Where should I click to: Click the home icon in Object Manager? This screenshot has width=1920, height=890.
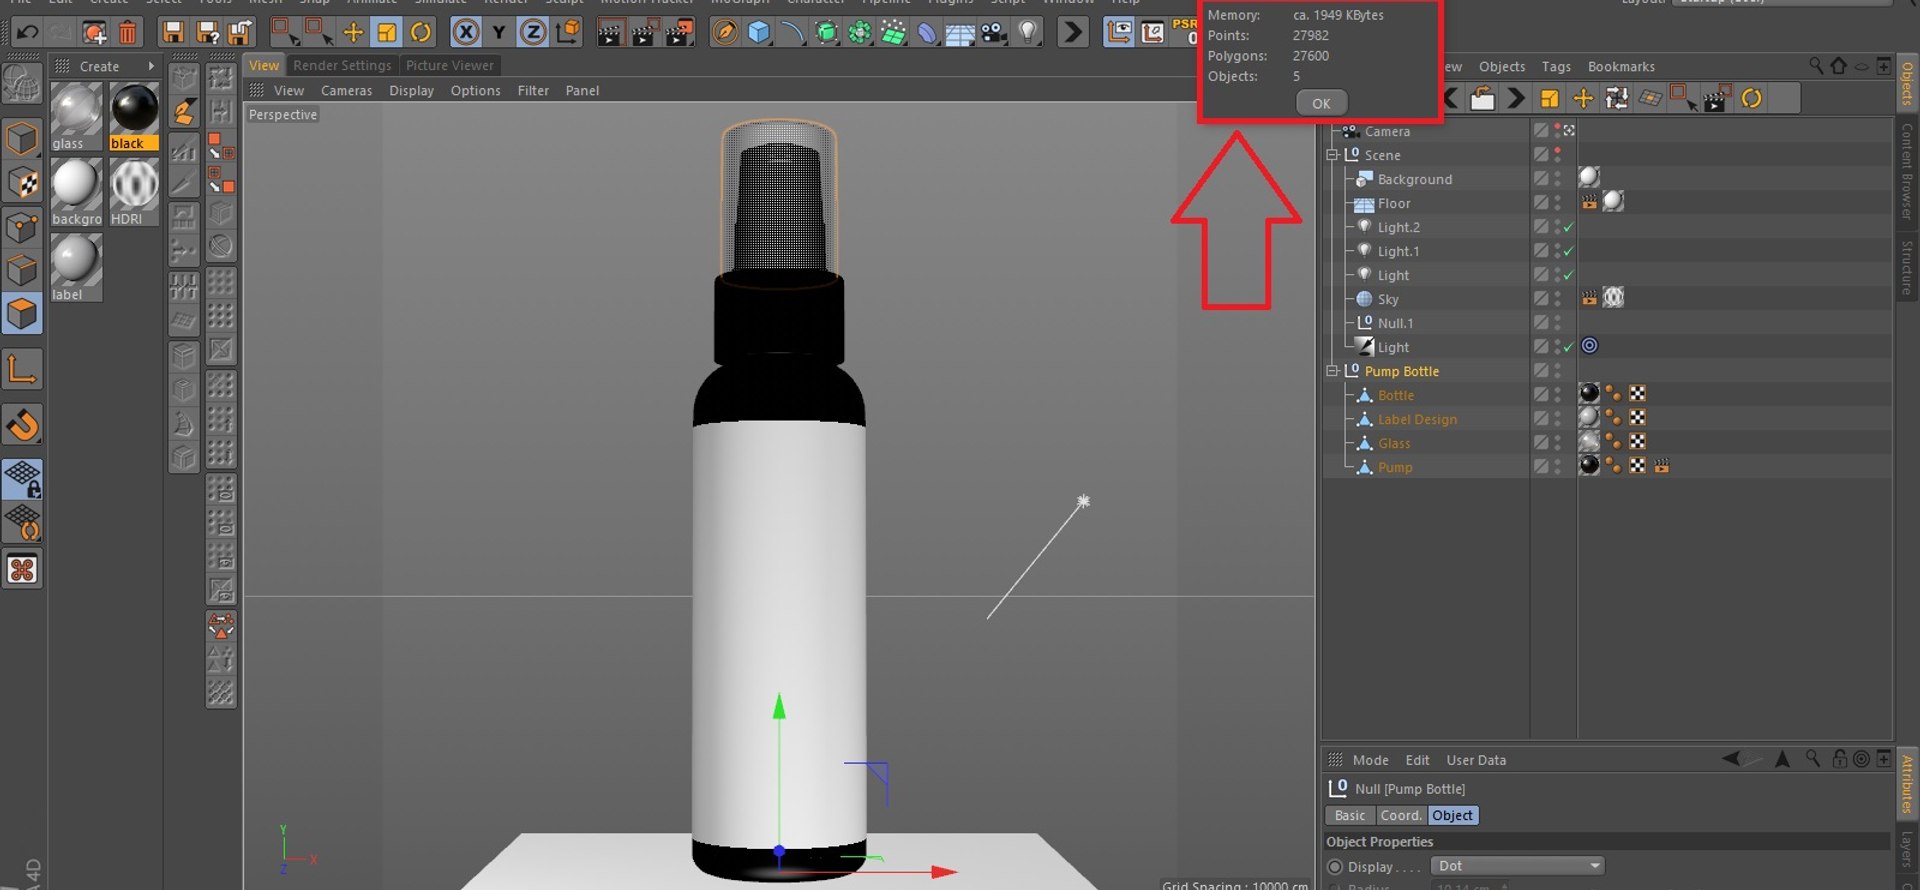[1838, 66]
